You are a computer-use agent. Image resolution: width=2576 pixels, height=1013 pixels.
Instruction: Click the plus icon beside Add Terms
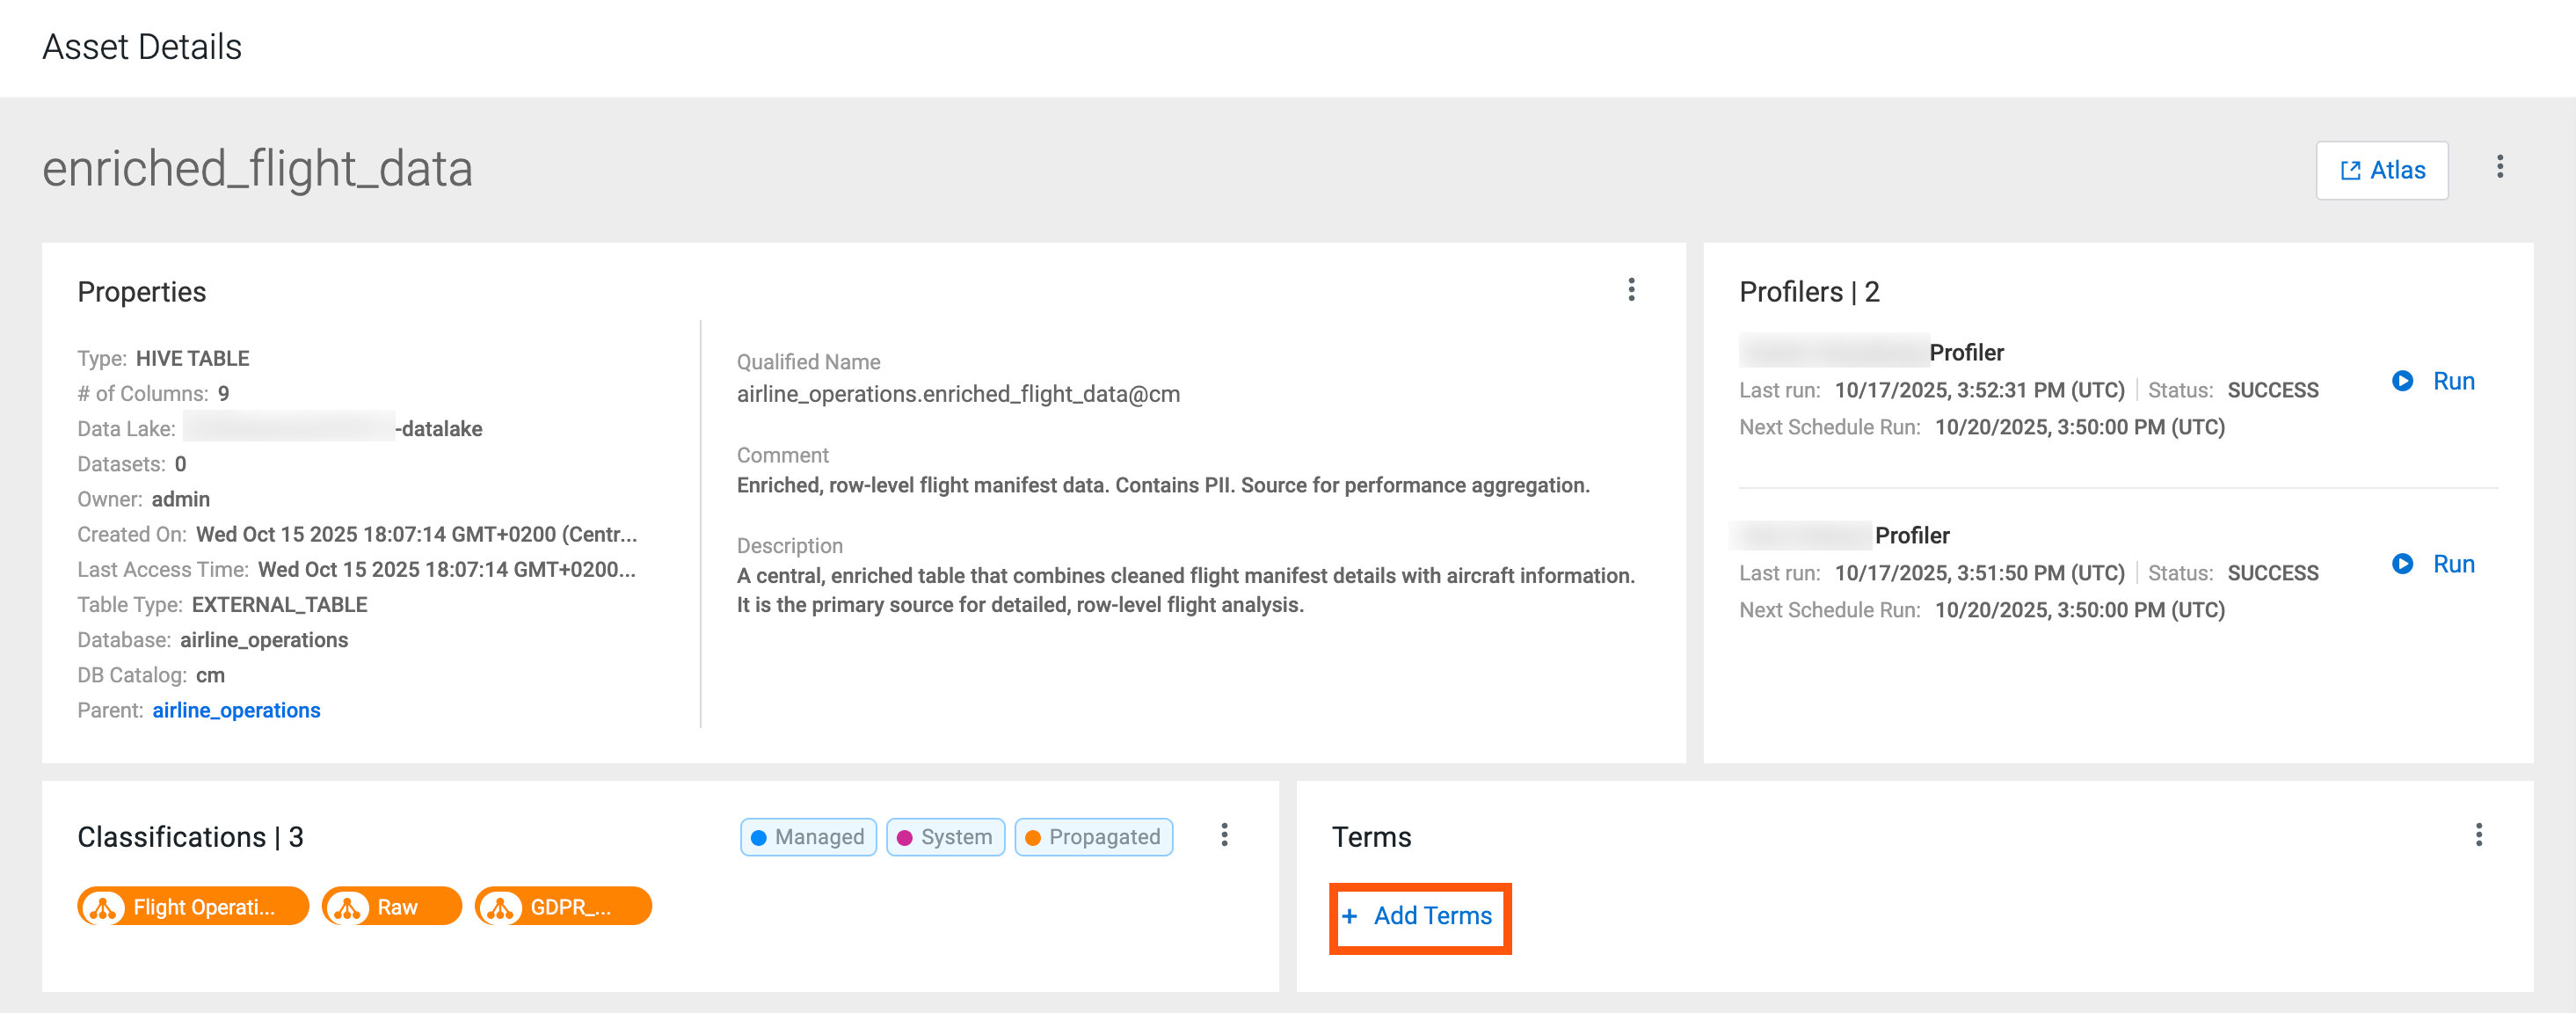click(x=1349, y=916)
